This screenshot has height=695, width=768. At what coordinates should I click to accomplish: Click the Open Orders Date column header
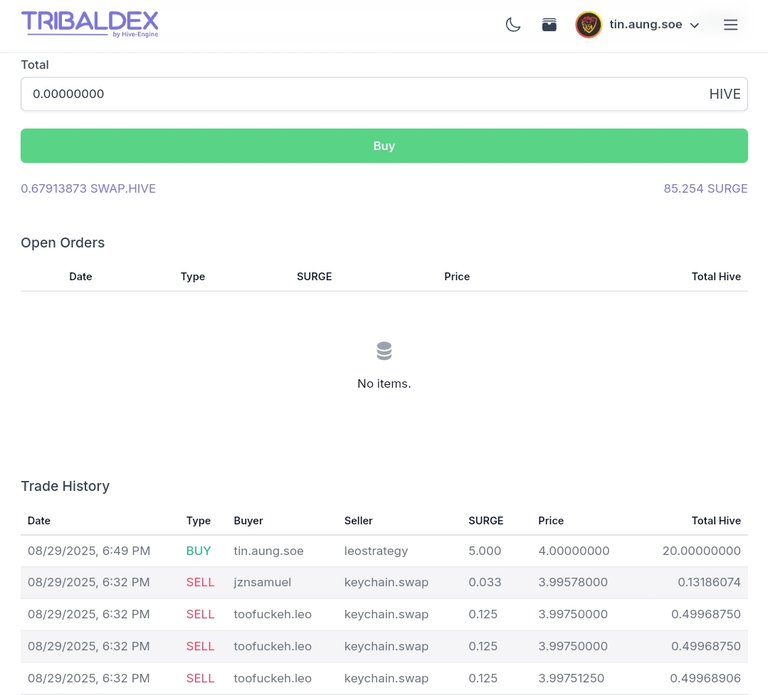pyautogui.click(x=80, y=277)
